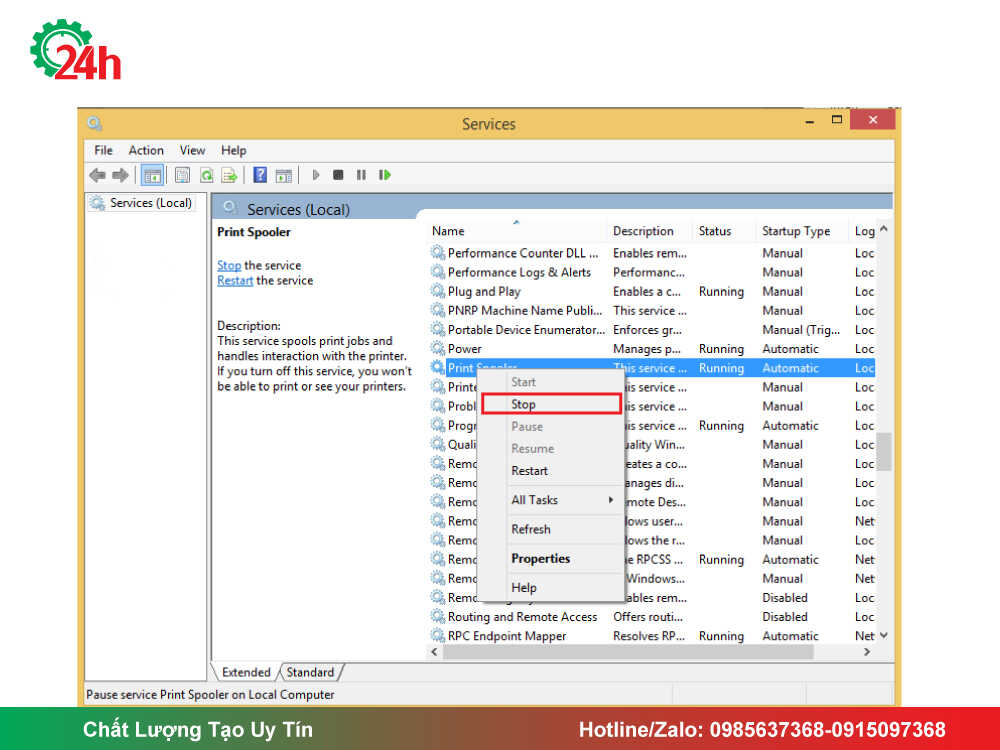Click the Refresh toolbar icon
1000x750 pixels.
[x=206, y=175]
